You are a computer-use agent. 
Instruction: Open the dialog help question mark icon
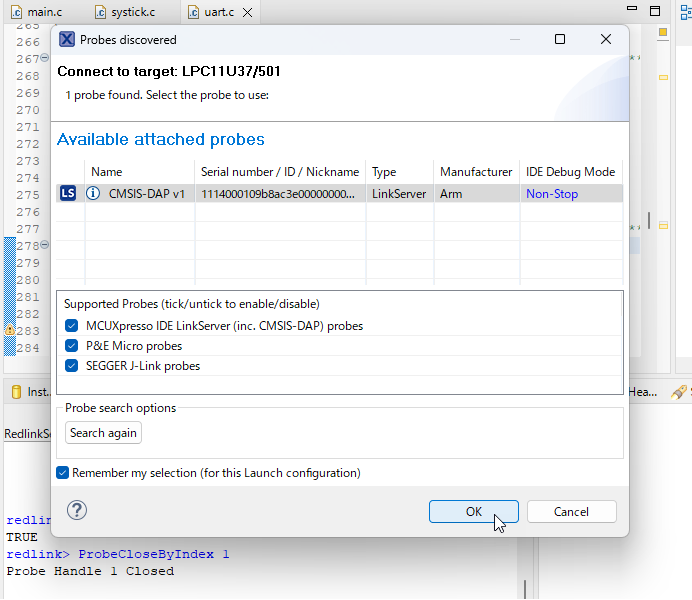[x=77, y=510]
